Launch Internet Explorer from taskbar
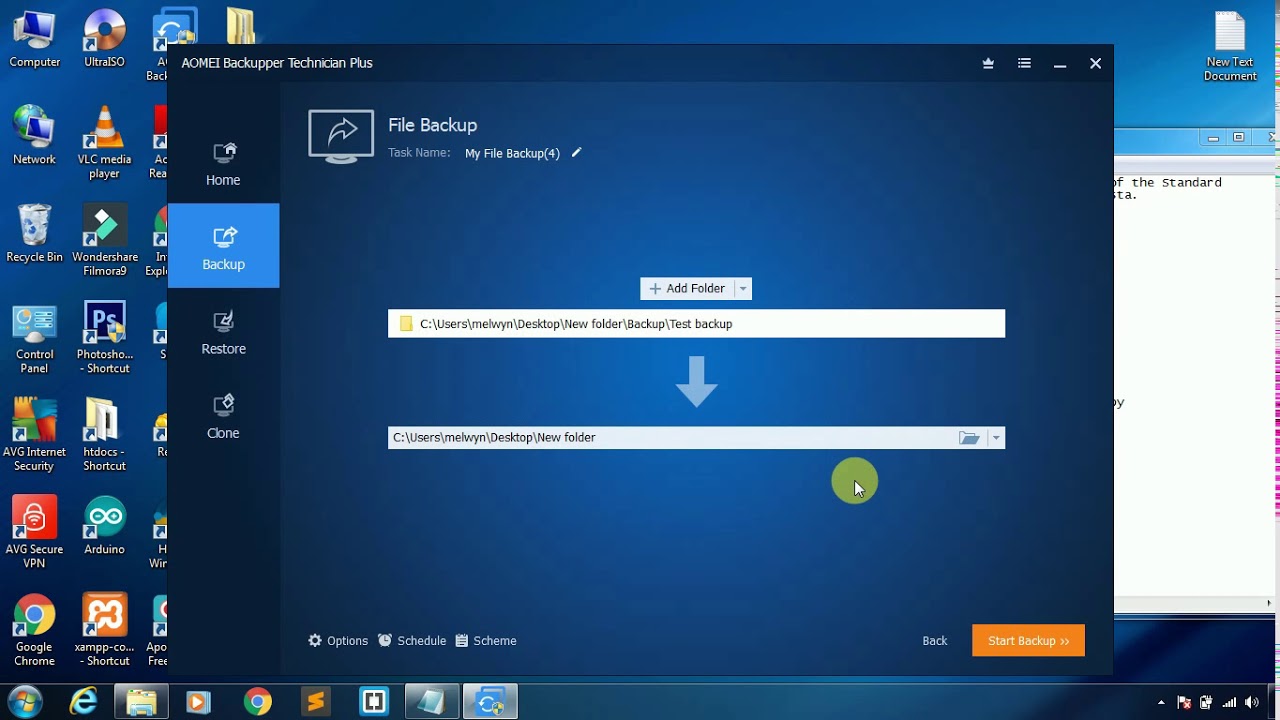 click(84, 702)
